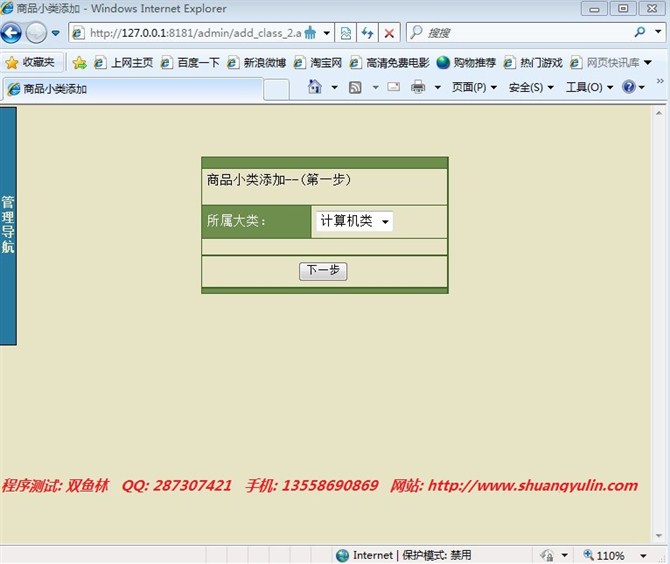Click the search box field
This screenshot has height=564, width=670.
click(519, 32)
